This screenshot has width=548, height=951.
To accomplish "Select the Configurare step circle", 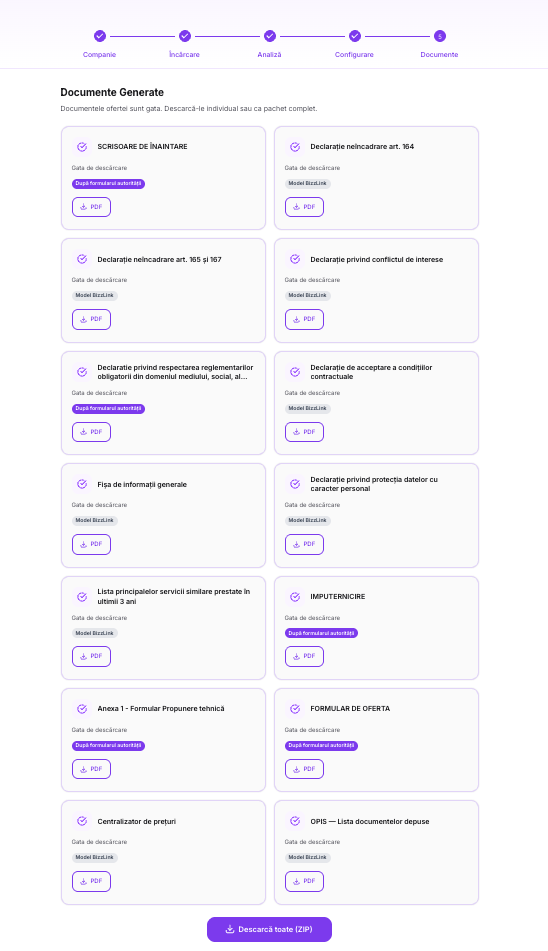I will (355, 36).
